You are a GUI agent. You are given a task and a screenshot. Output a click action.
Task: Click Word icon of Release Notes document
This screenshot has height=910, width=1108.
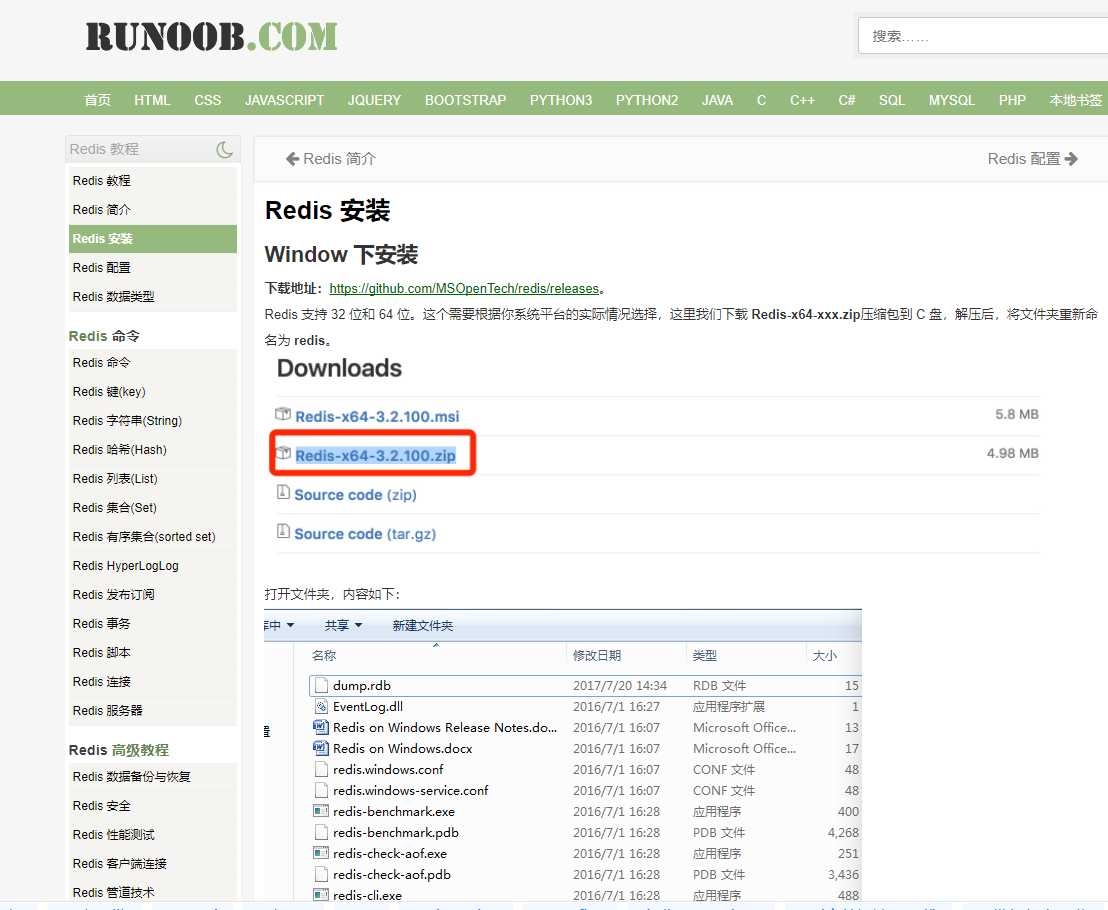point(321,727)
